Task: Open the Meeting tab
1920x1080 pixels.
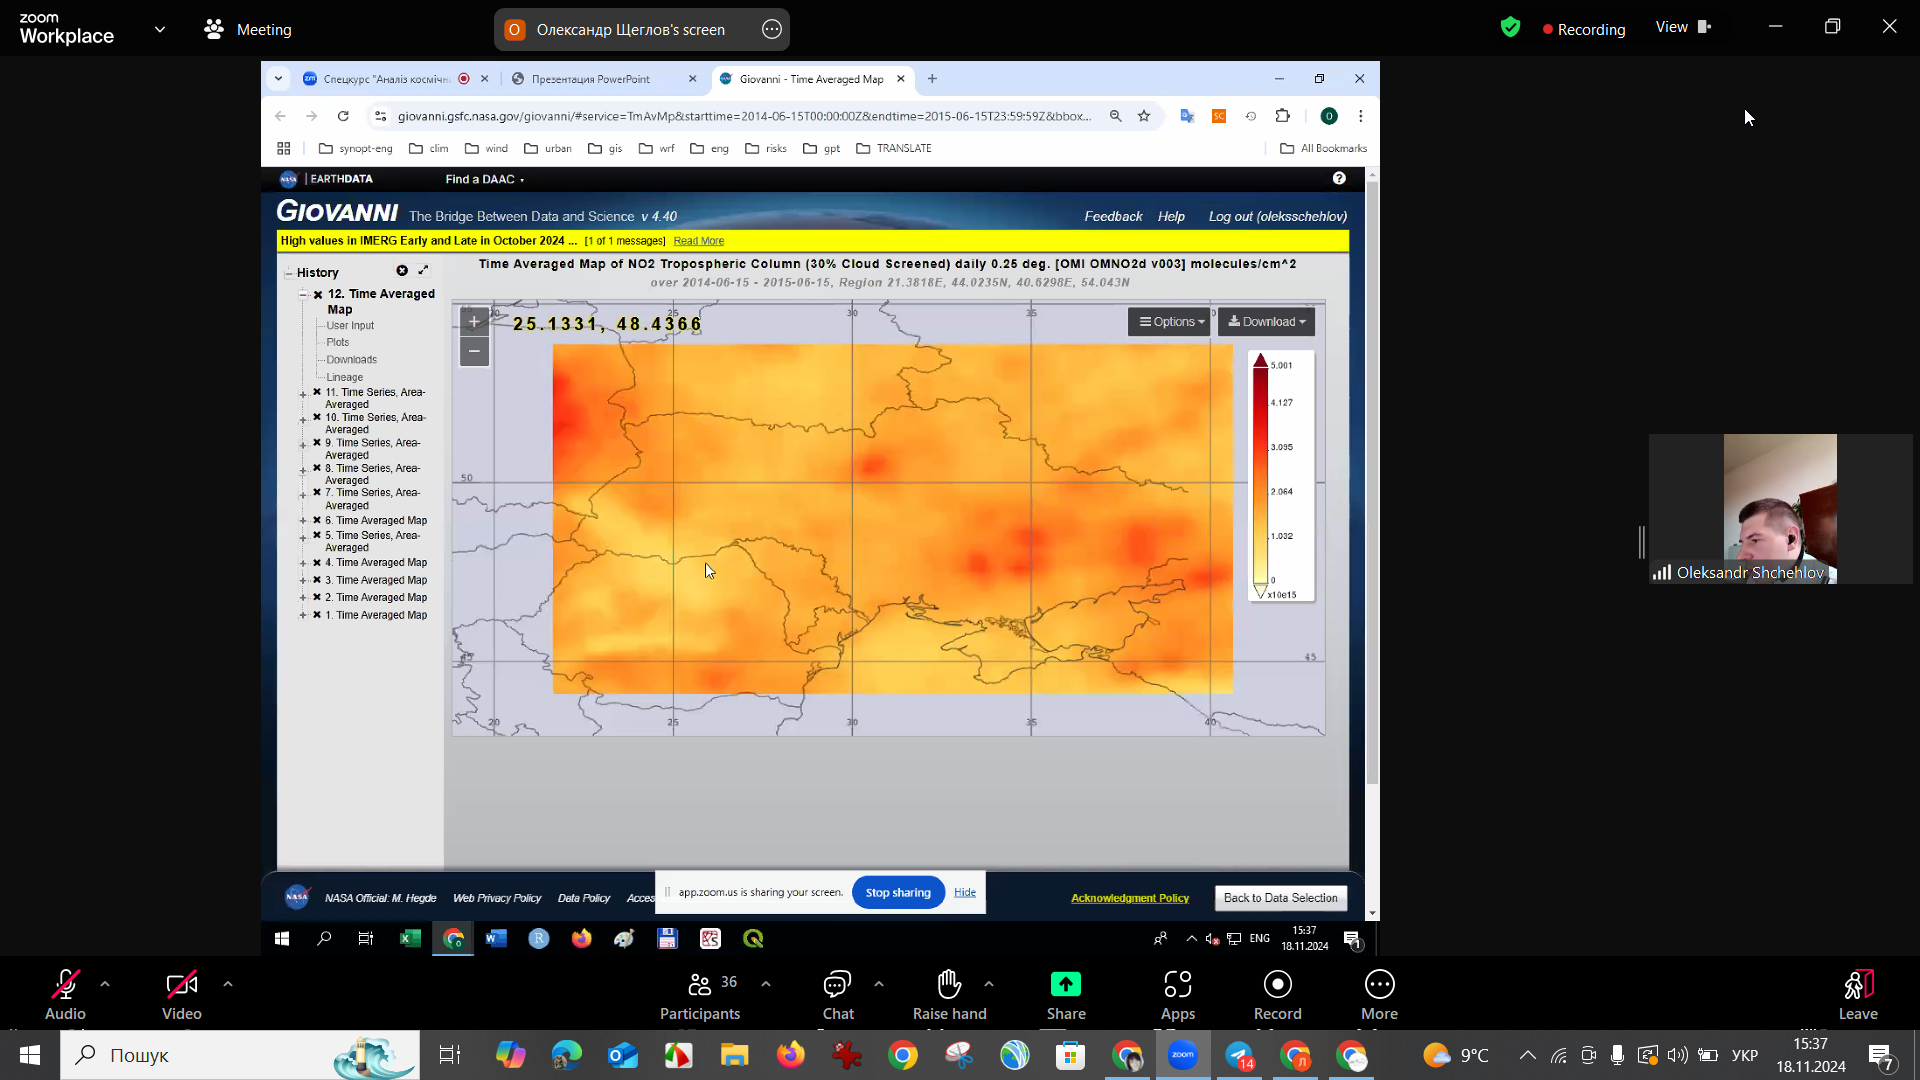Action: click(x=248, y=29)
